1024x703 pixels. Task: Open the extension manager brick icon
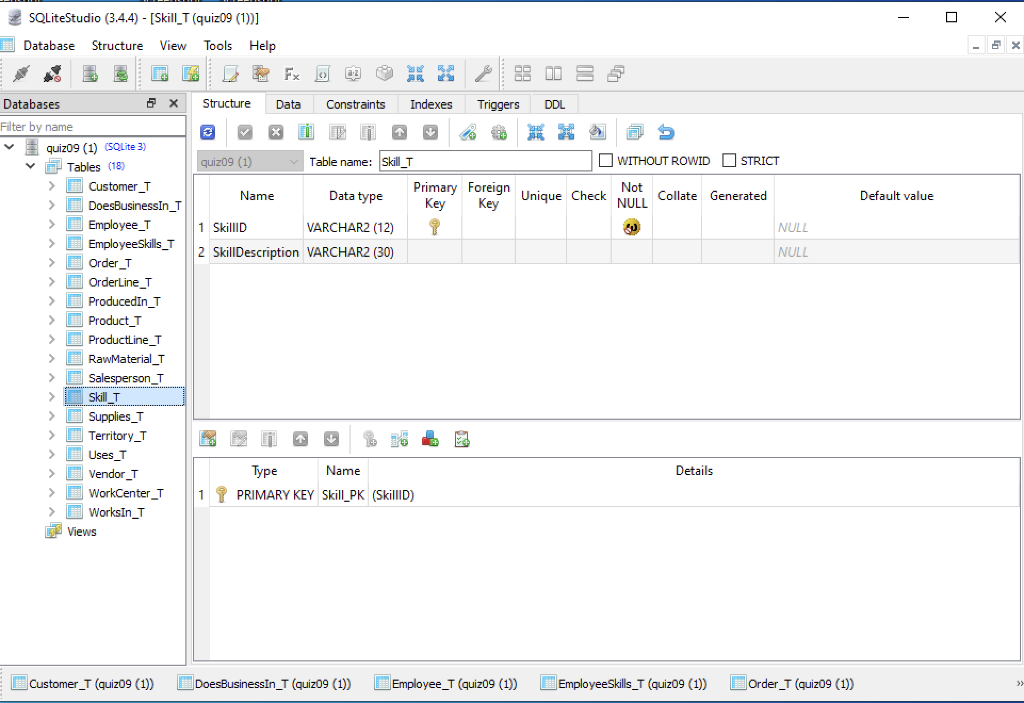point(385,74)
